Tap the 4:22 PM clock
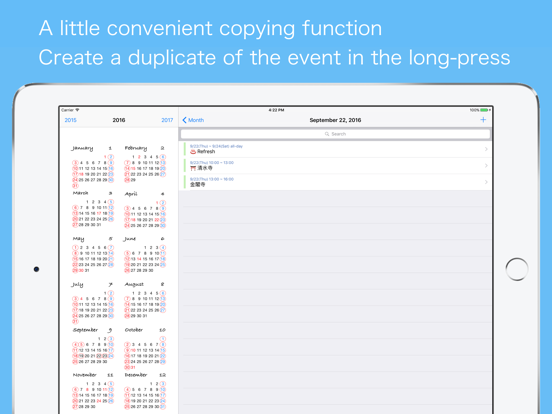This screenshot has height=414, width=552. [x=276, y=110]
